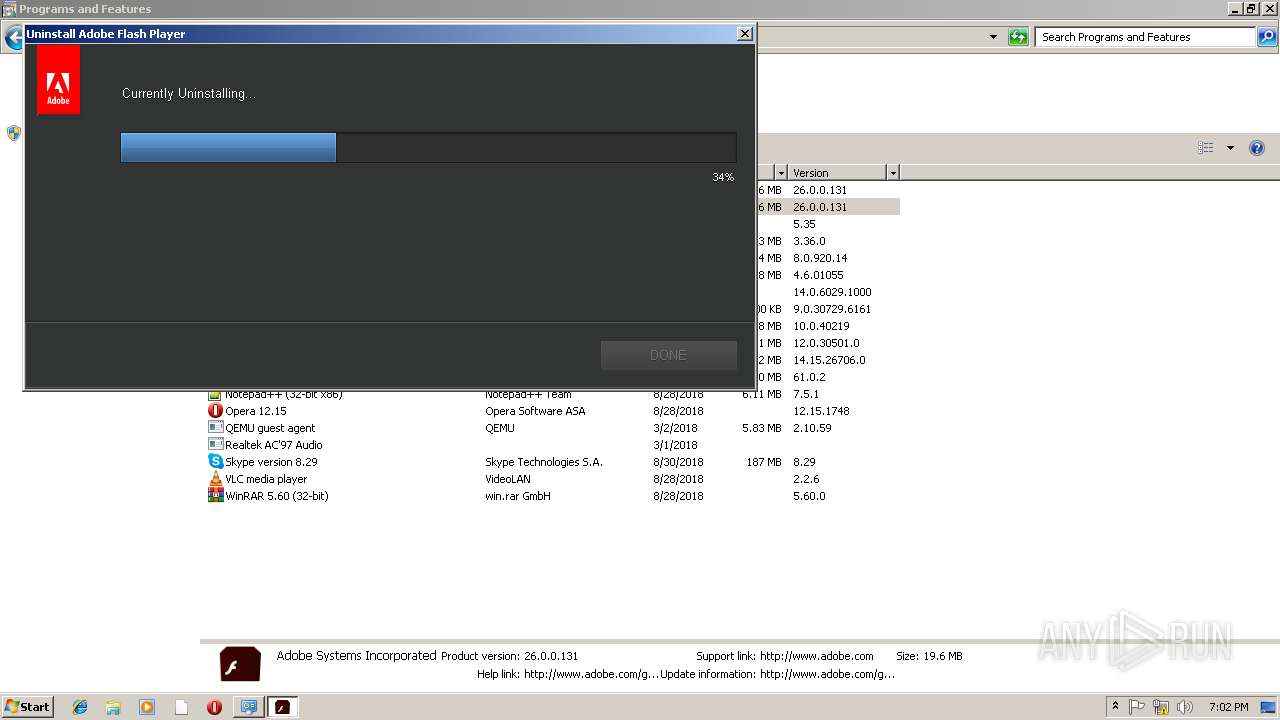Click the blank document taskbar icon
This screenshot has height=720, width=1280.
pos(181,707)
